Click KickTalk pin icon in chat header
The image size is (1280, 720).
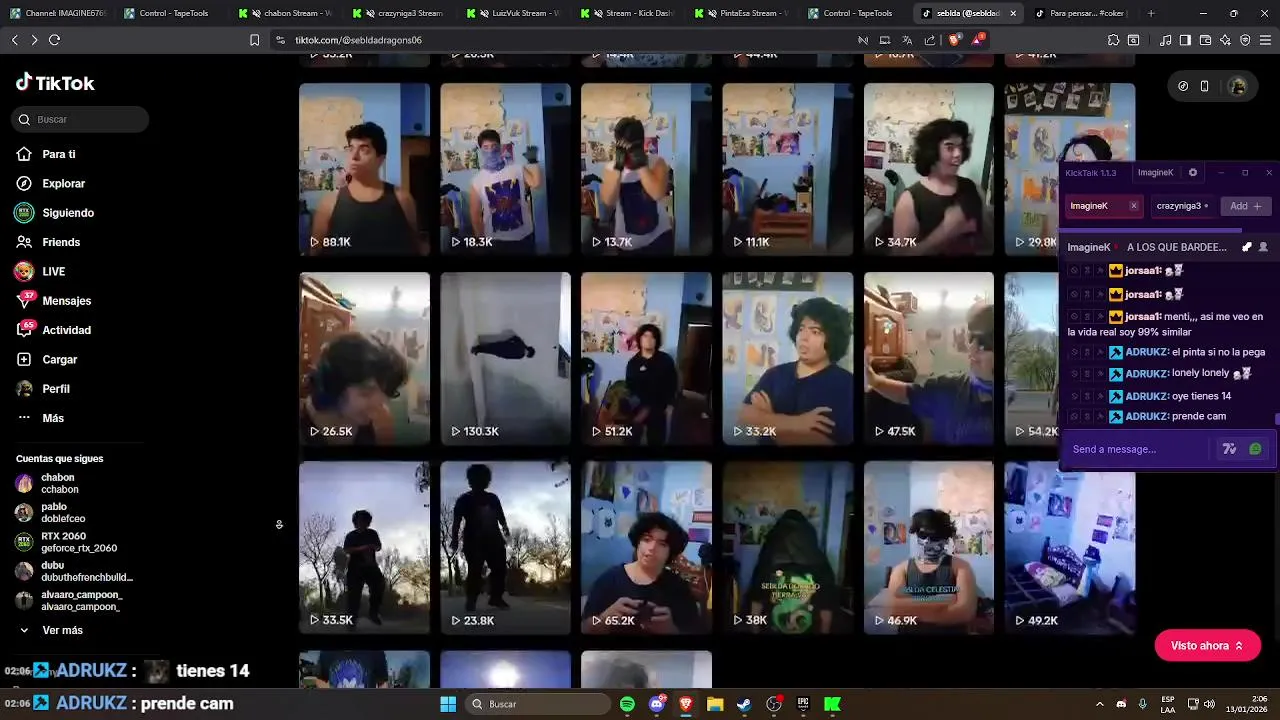coord(1246,247)
